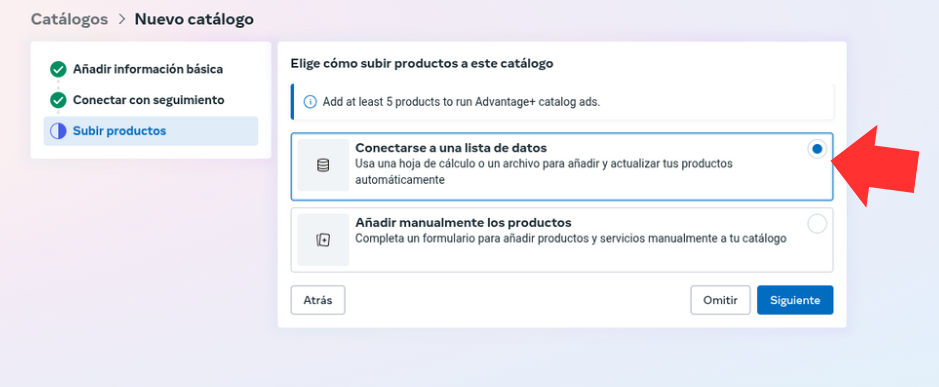
Task: Click half-filled circle icon beside Subir productos
Action: pyautogui.click(x=58, y=131)
